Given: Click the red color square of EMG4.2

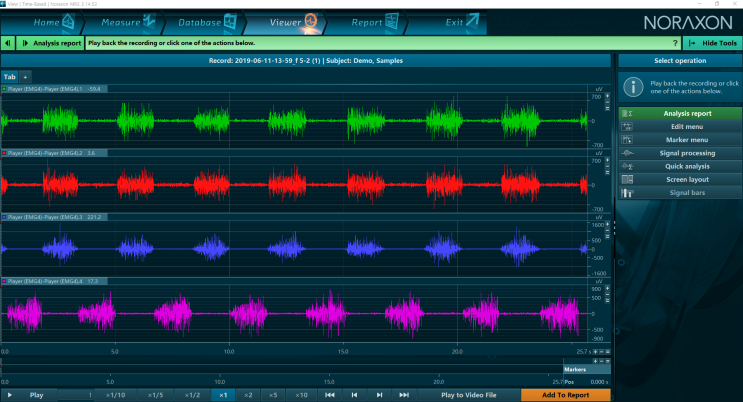Looking at the screenshot, I should [4, 153].
